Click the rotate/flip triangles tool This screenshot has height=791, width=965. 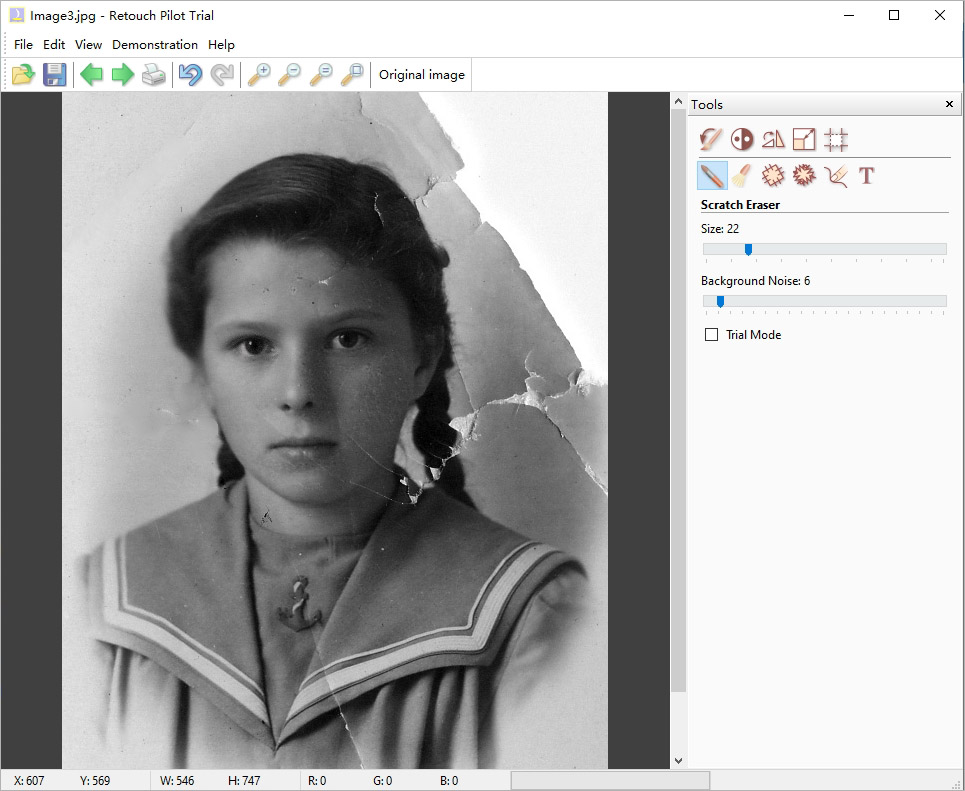[x=773, y=139]
